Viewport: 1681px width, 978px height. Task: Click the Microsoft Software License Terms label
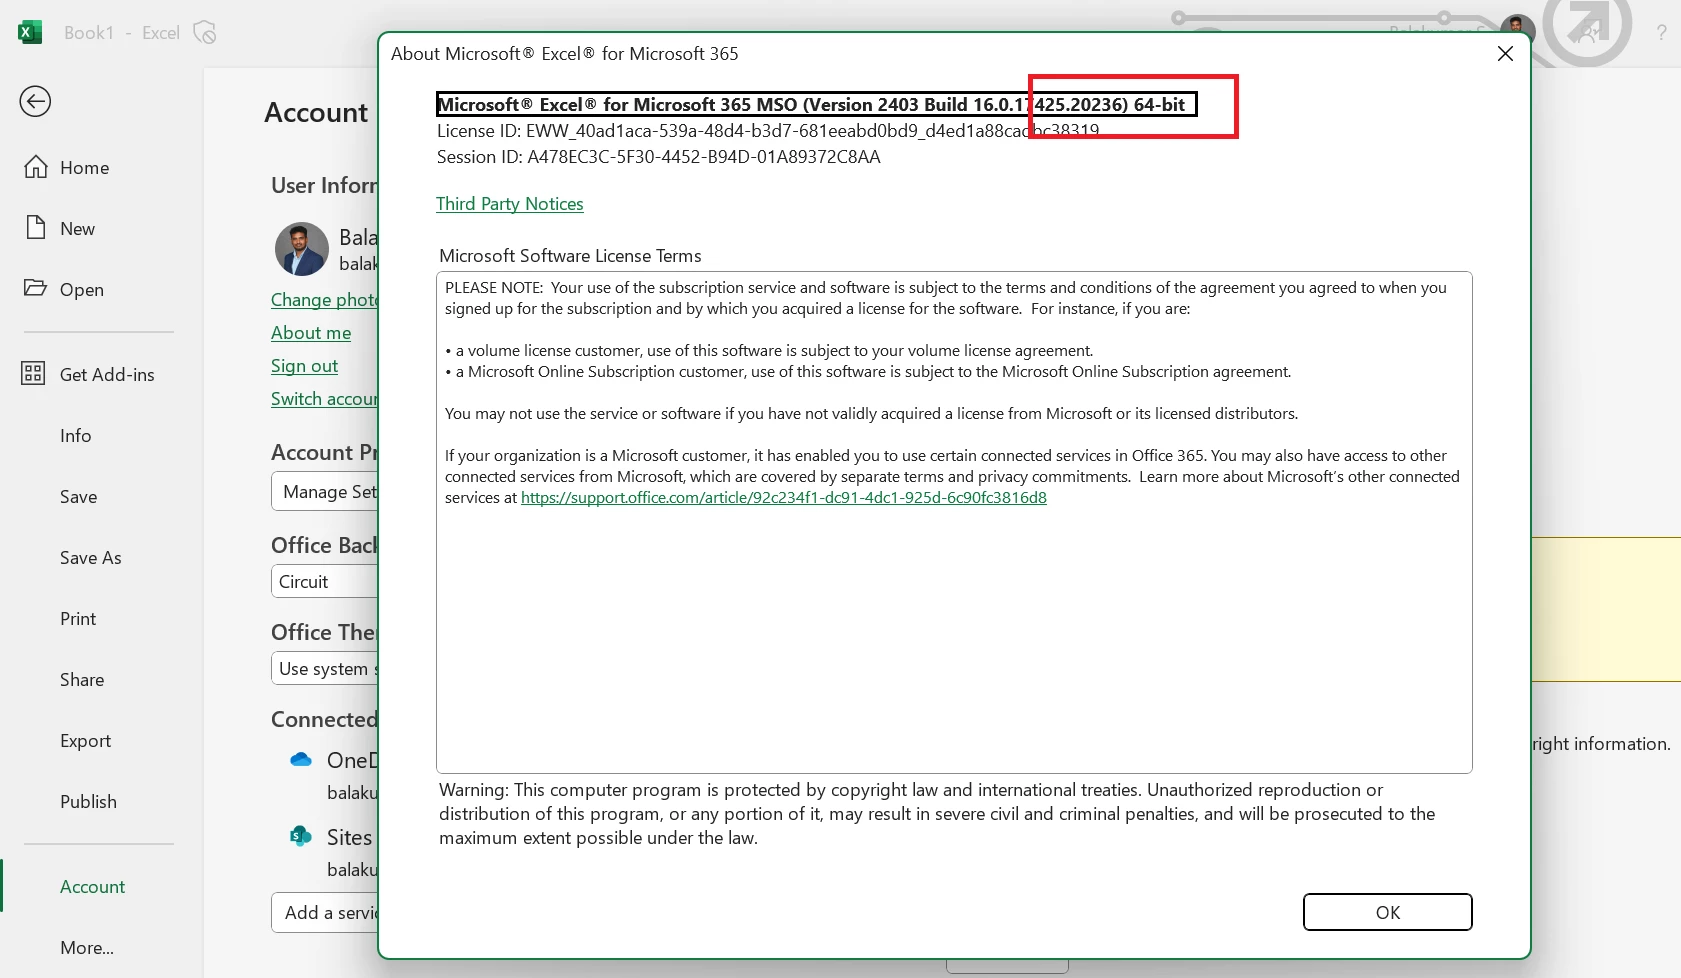[x=570, y=256]
